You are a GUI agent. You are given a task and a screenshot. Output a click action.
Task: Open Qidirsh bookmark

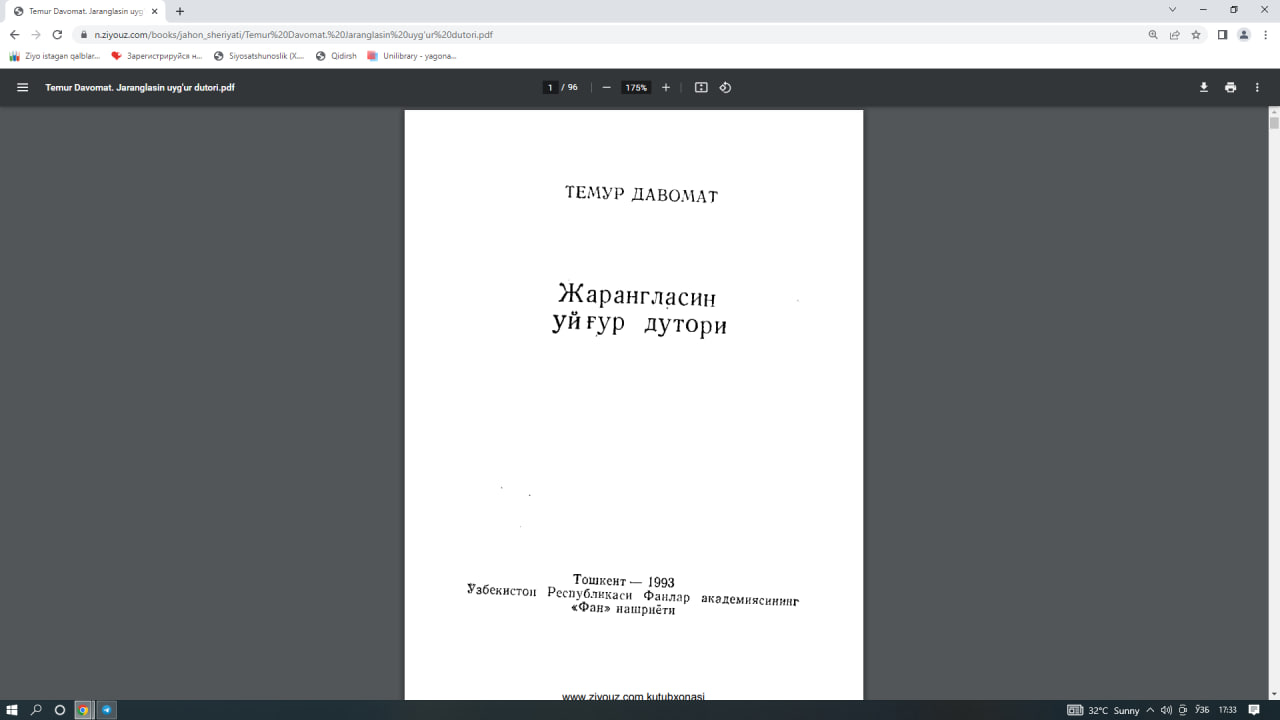tap(336, 56)
